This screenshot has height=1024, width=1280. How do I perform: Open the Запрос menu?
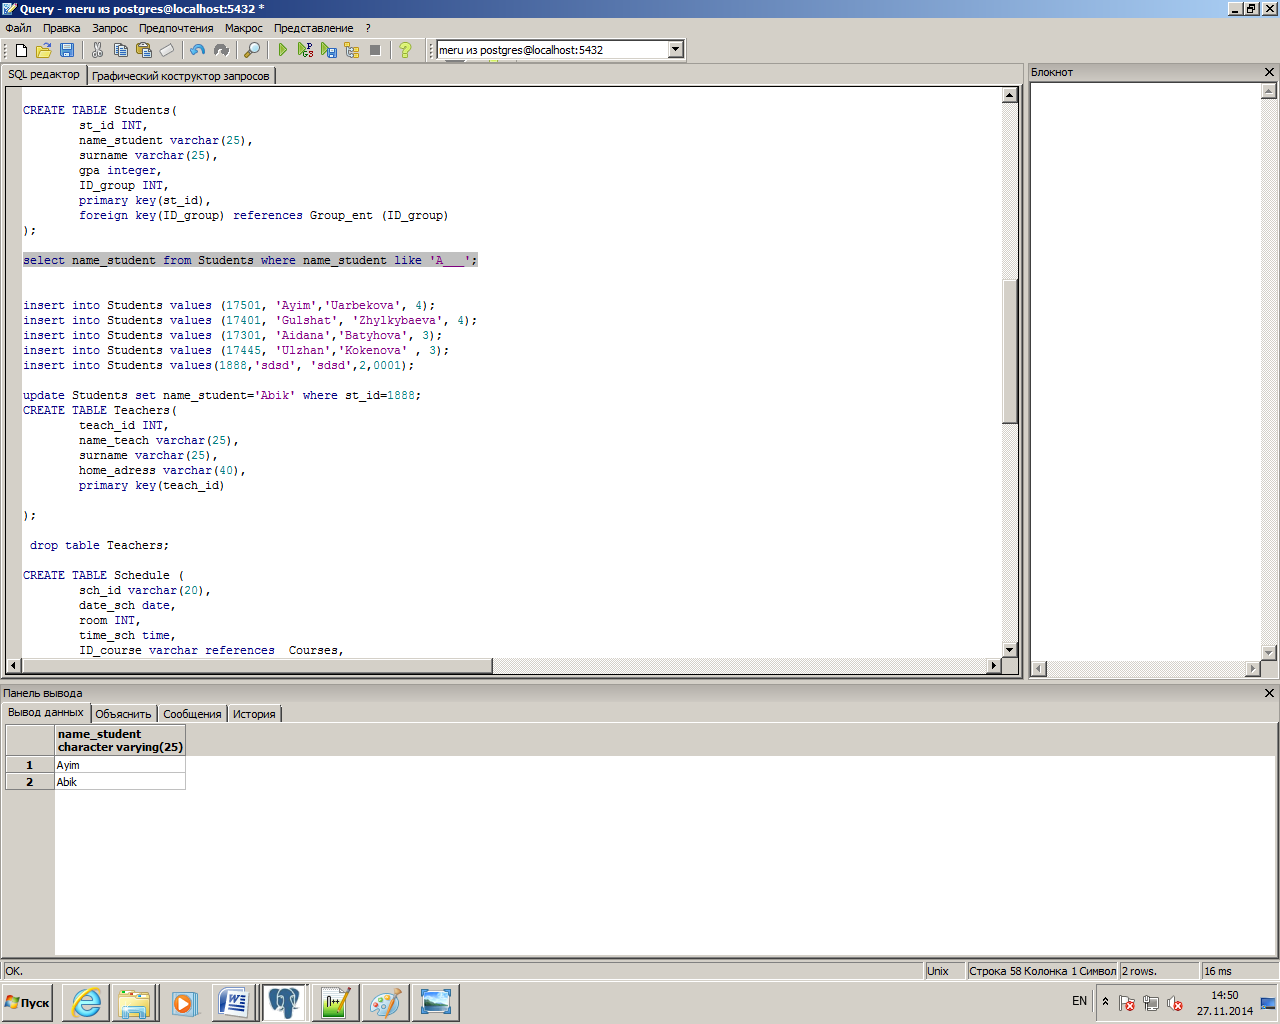[110, 28]
